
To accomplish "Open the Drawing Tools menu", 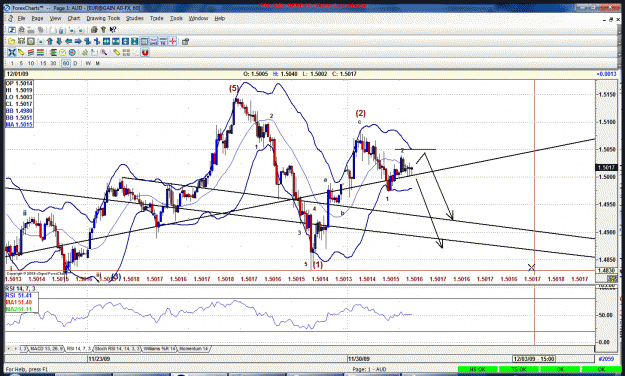I will pos(103,18).
